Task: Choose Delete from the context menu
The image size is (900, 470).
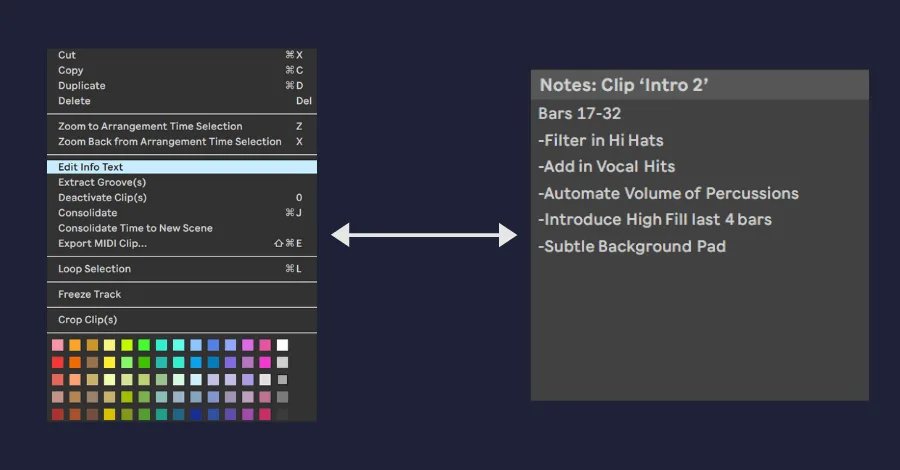Action: (181, 101)
